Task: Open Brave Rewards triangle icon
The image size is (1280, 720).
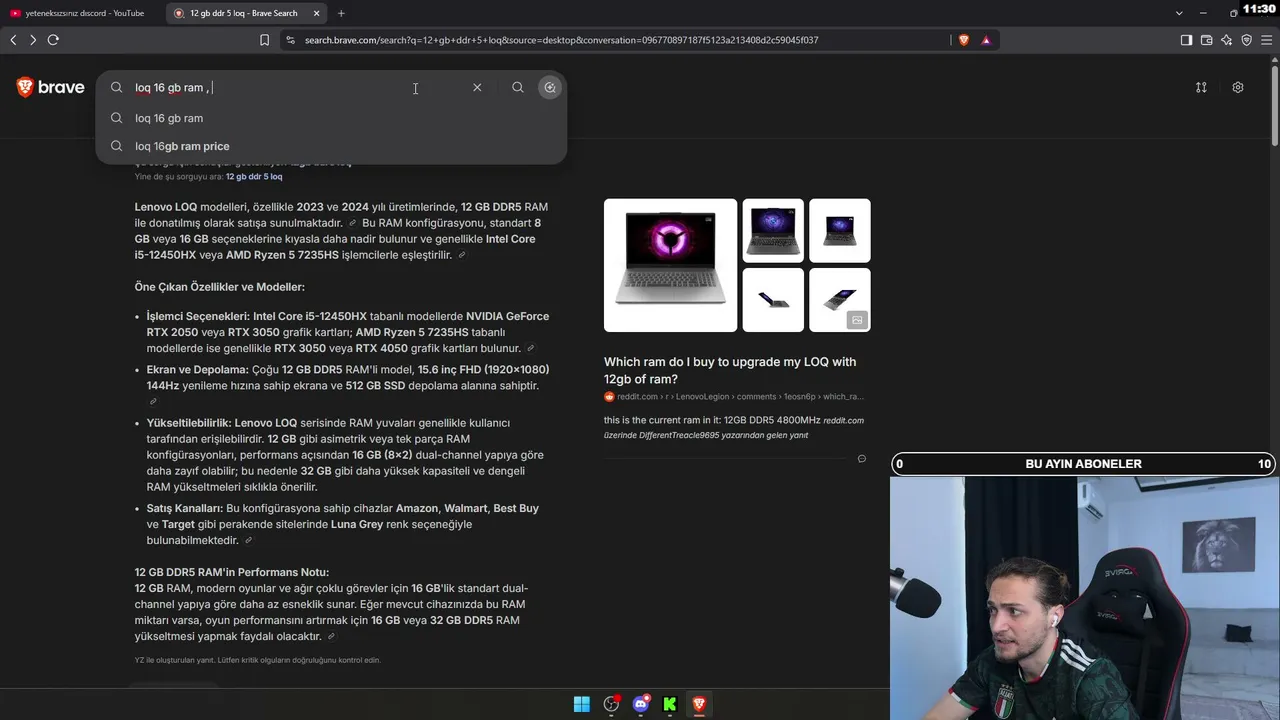Action: point(986,40)
